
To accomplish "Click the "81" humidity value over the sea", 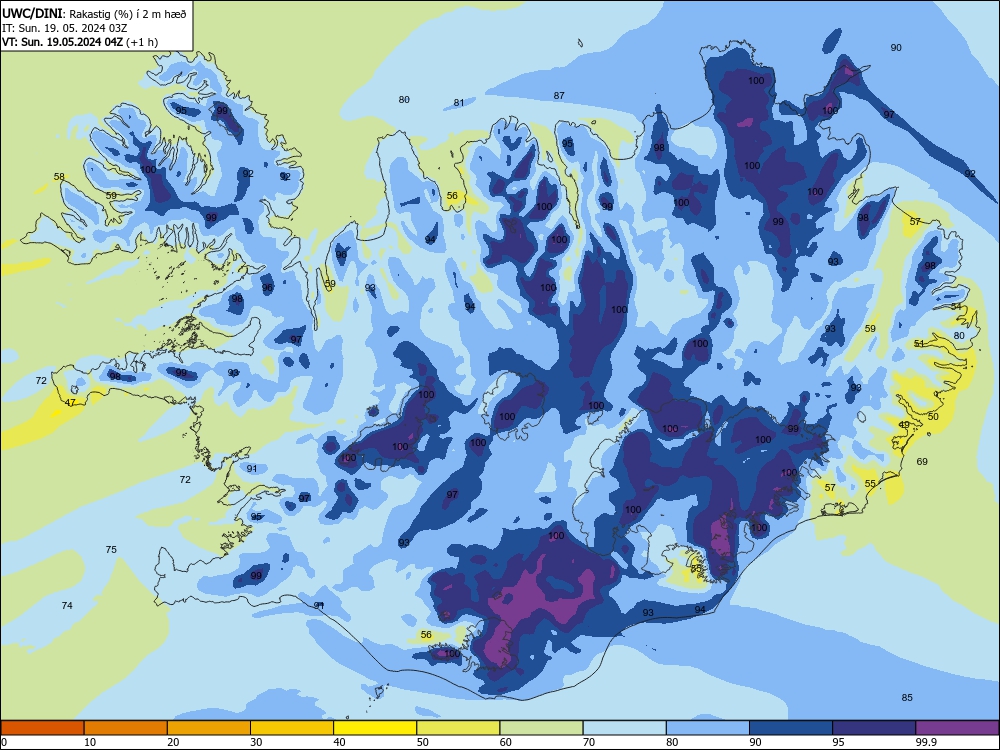I will coord(459,103).
